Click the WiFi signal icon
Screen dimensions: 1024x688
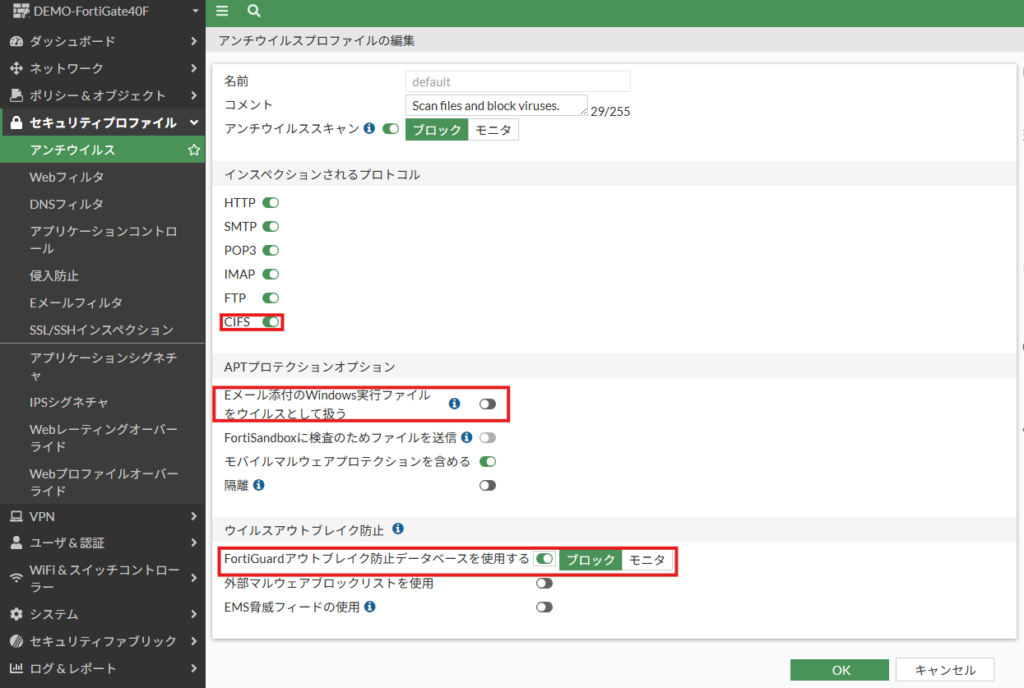[x=16, y=578]
